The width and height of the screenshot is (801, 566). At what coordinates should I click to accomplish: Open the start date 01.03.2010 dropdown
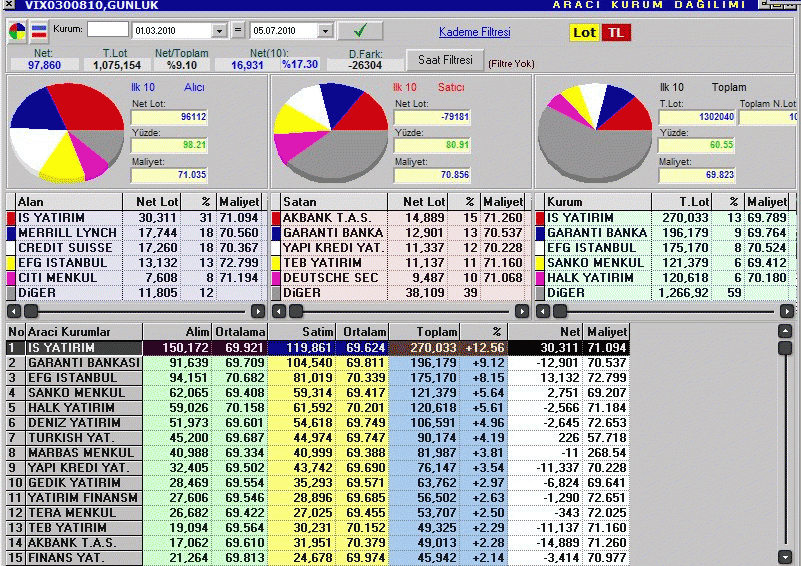coord(219,31)
